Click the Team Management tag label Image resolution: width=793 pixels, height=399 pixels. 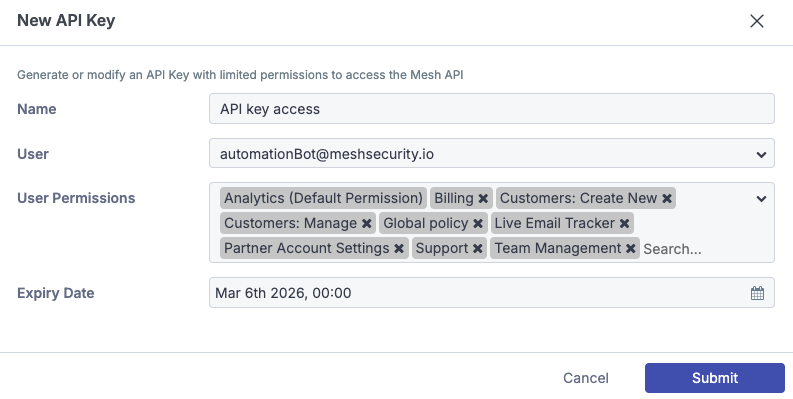pyautogui.click(x=558, y=248)
